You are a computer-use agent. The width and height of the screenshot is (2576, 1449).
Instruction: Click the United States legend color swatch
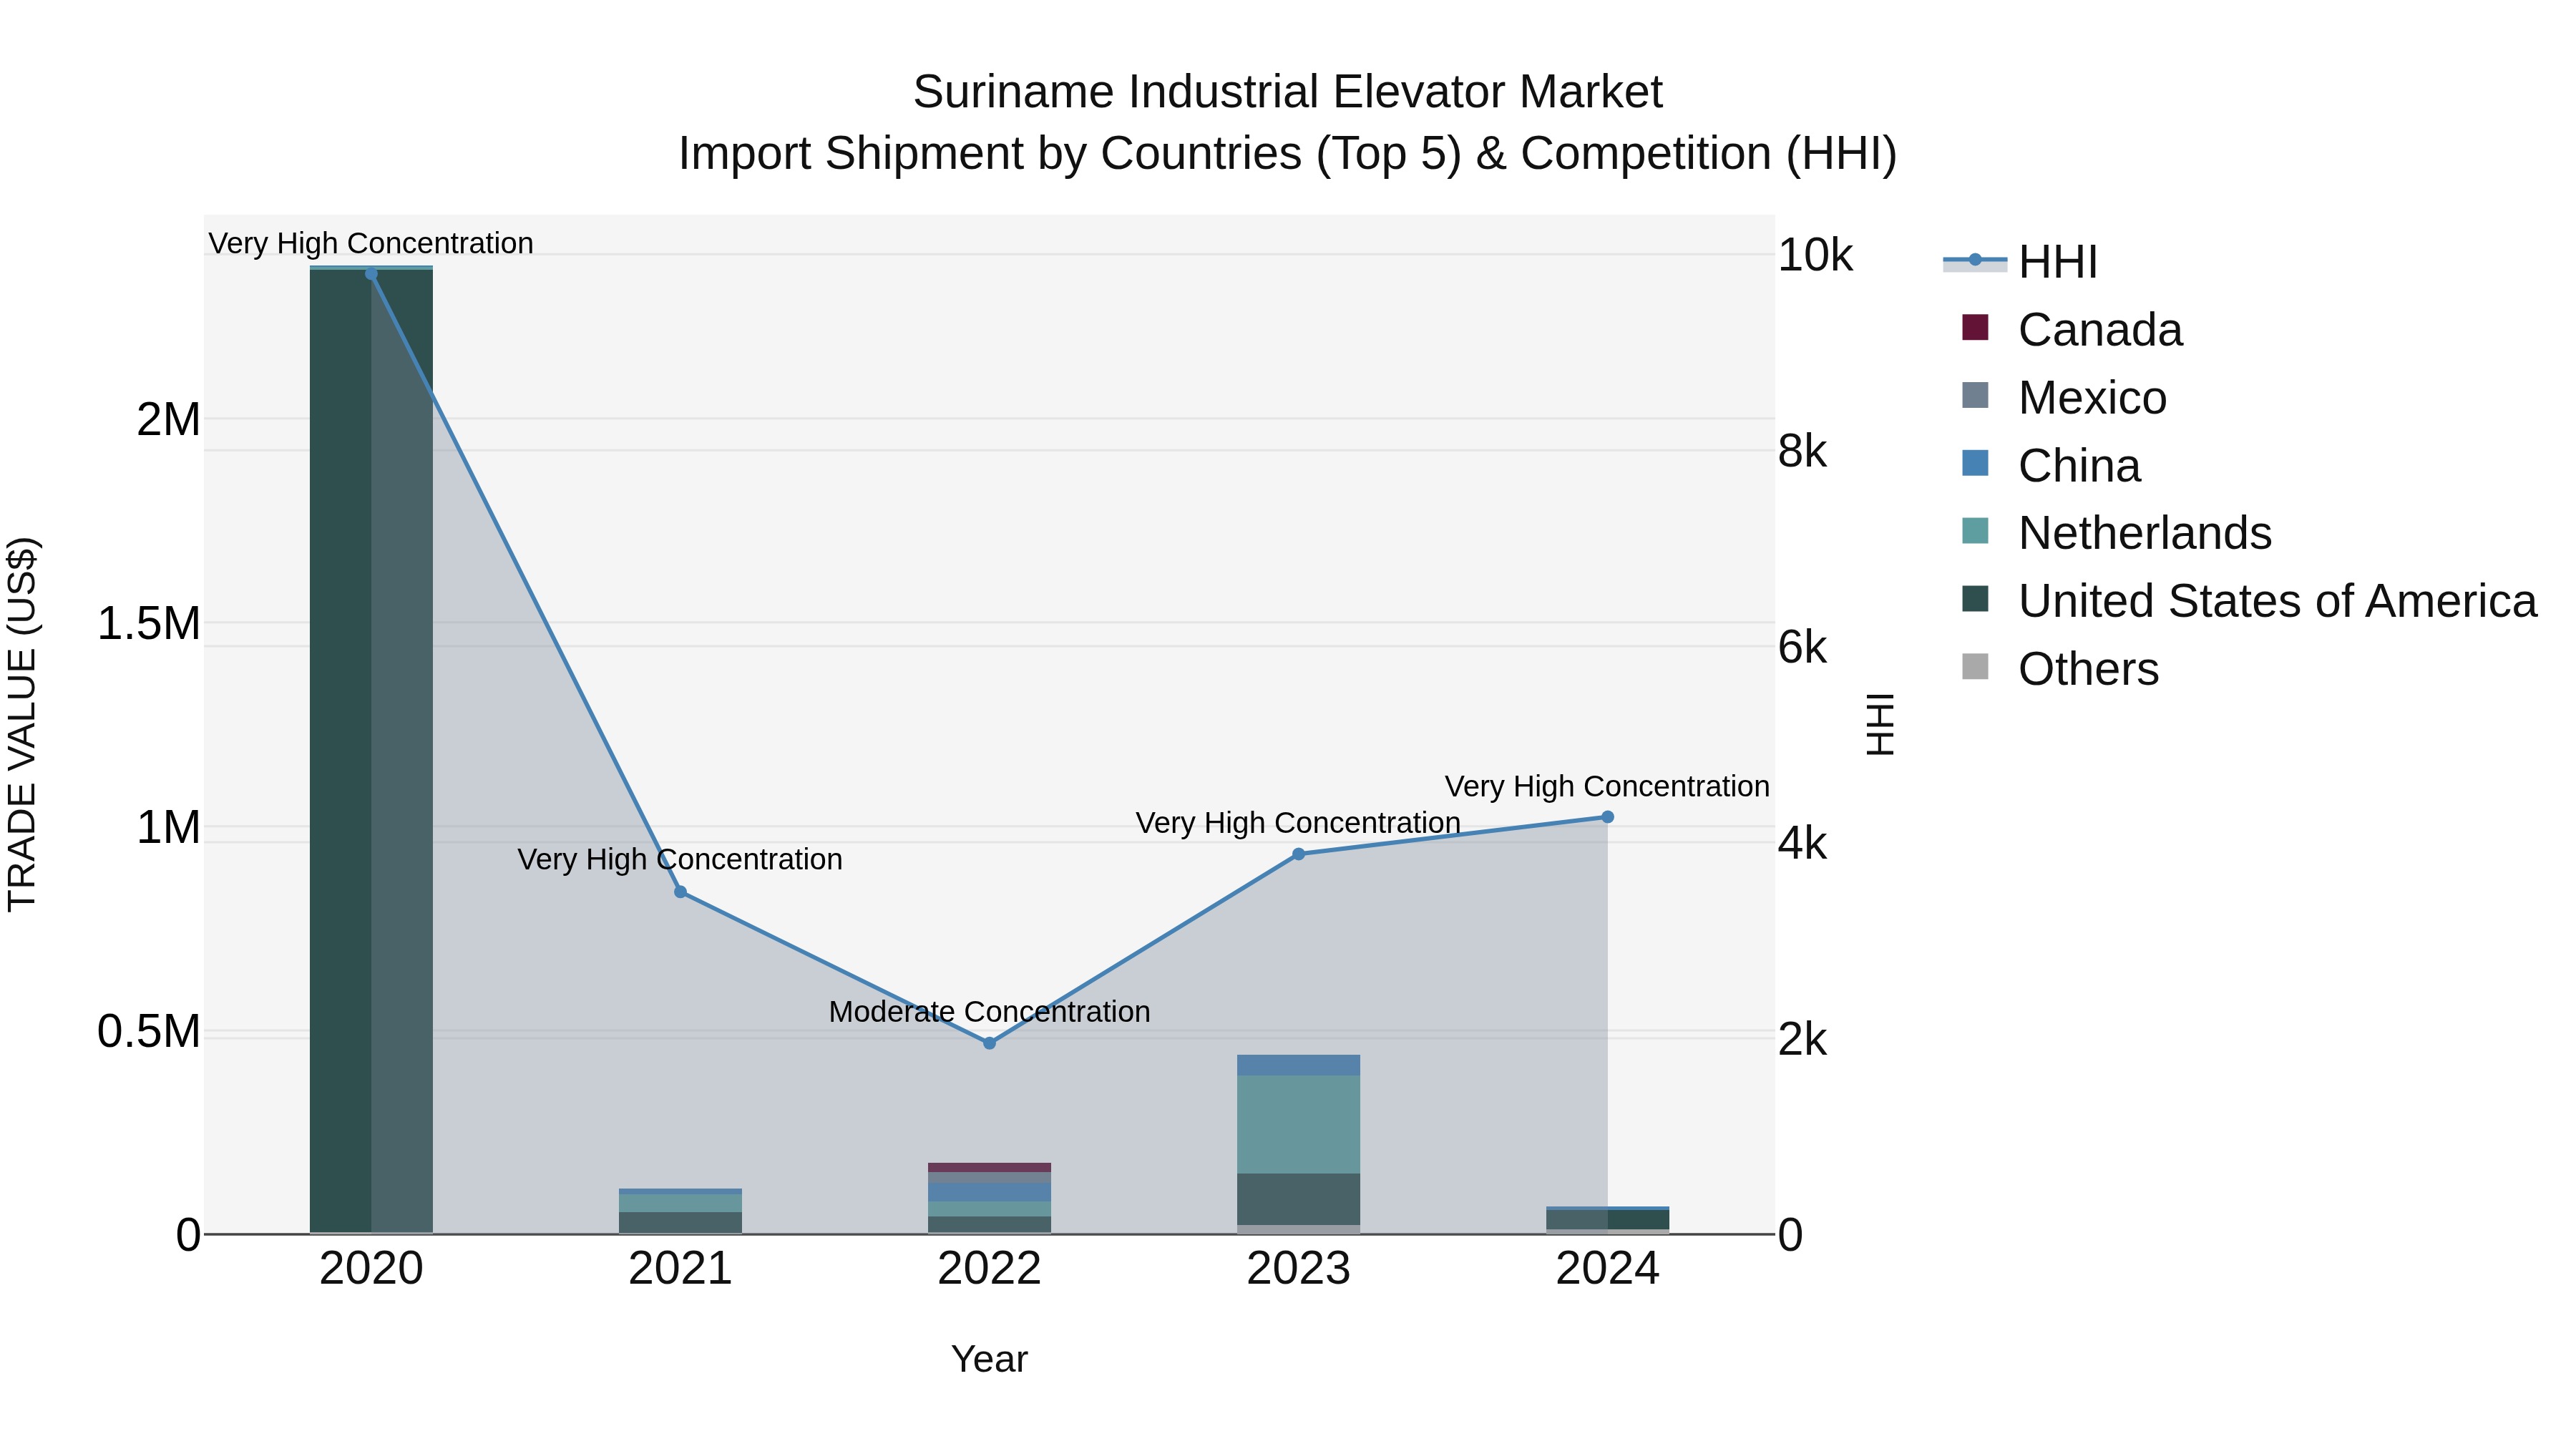pyautogui.click(x=1975, y=599)
